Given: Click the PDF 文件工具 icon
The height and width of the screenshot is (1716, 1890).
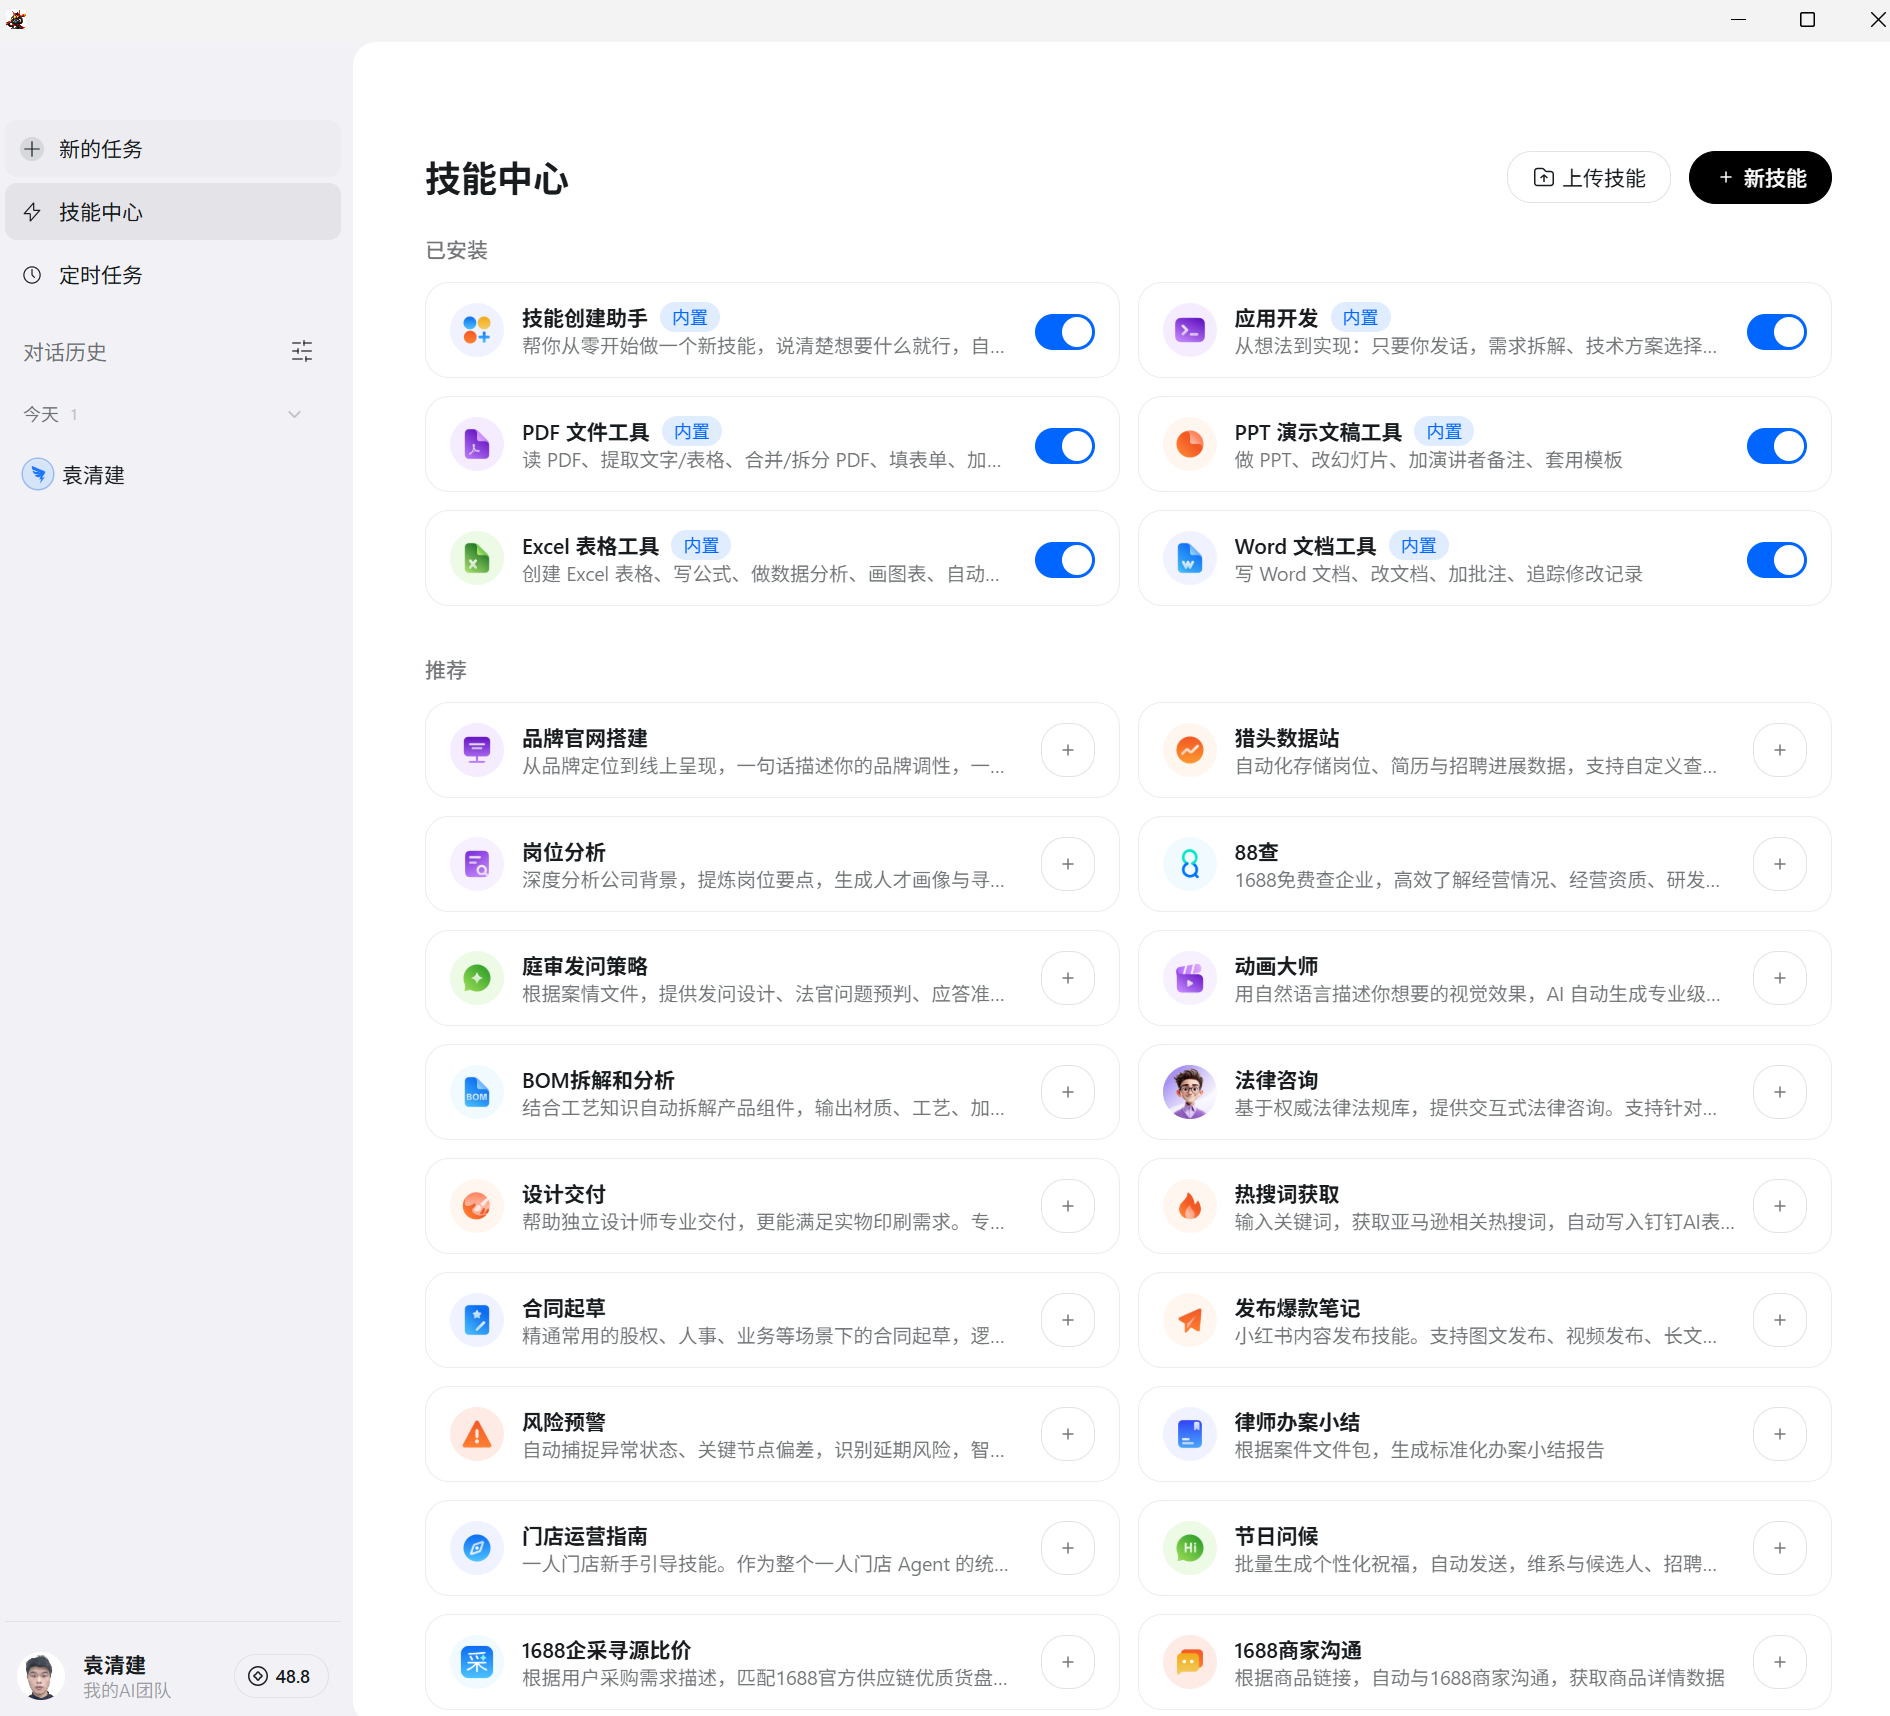Looking at the screenshot, I should 477,445.
